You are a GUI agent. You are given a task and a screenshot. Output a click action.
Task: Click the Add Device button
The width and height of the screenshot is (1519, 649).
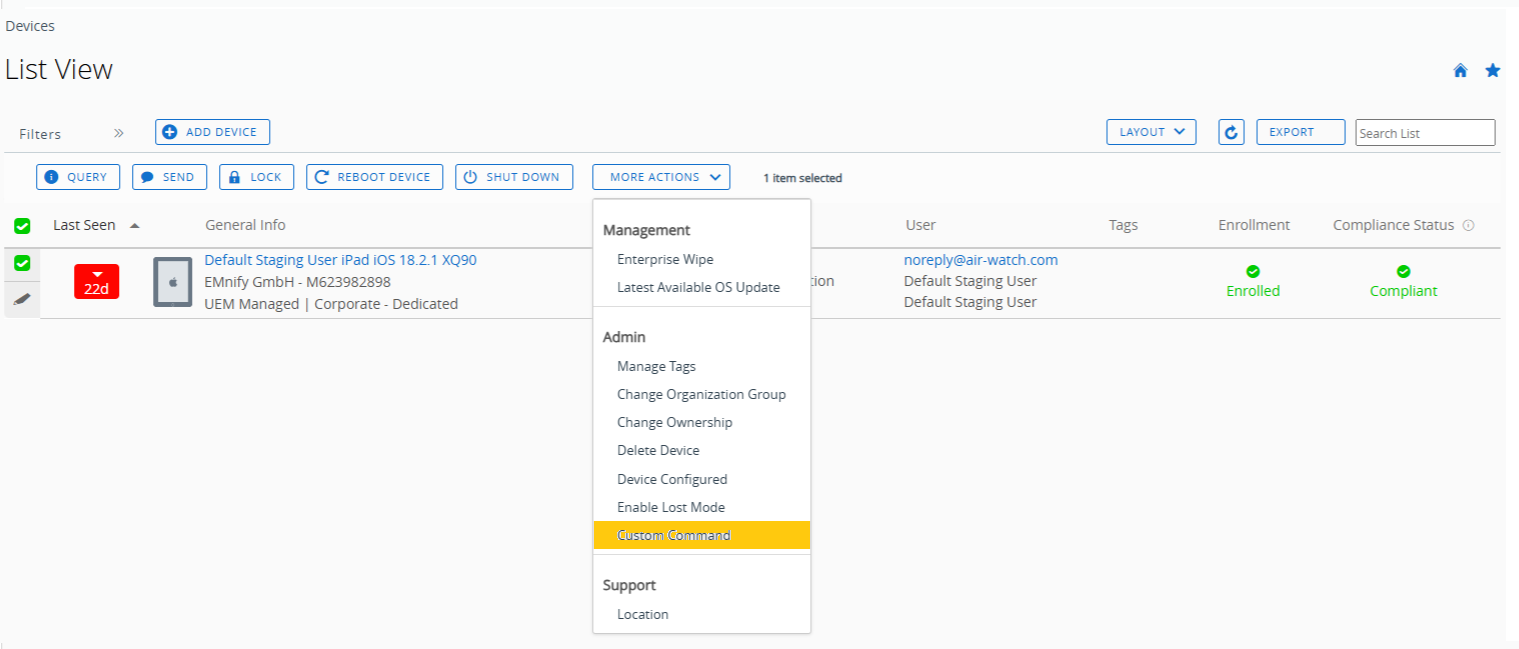coord(212,132)
